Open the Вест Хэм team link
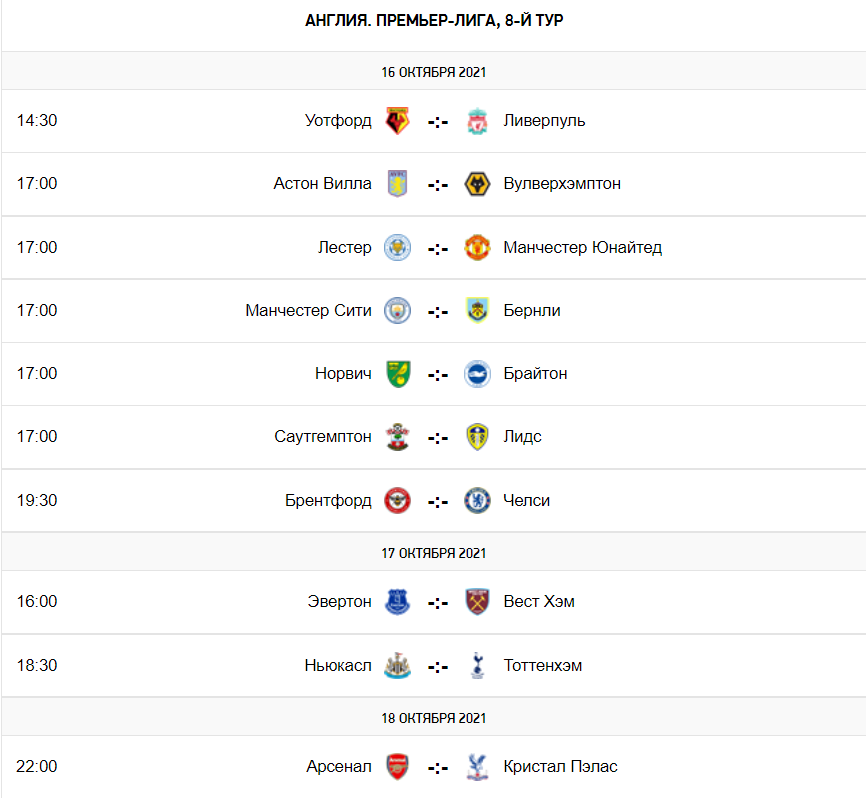Screen dimensions: 866x798 pyautogui.click(x=539, y=601)
